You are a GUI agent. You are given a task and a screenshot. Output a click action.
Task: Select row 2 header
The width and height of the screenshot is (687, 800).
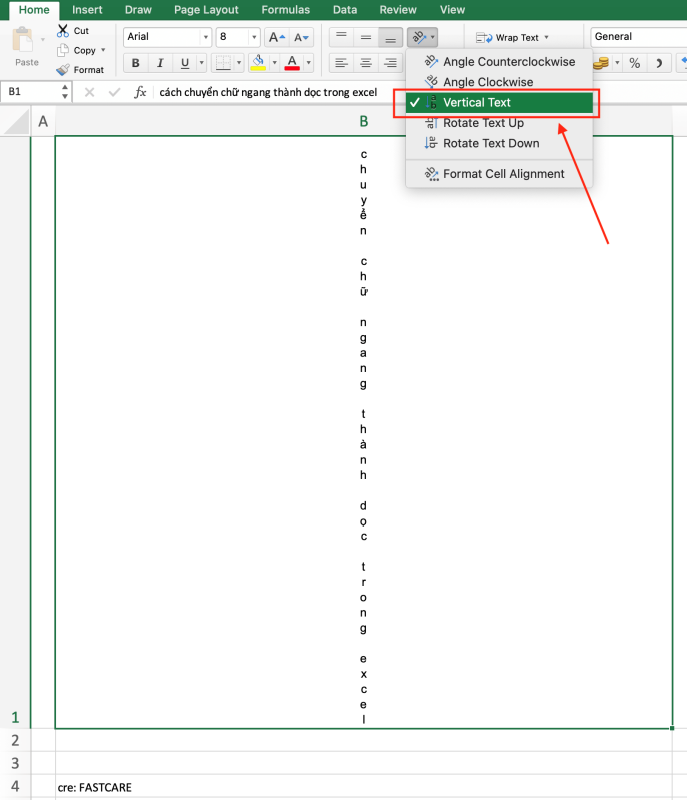point(15,740)
